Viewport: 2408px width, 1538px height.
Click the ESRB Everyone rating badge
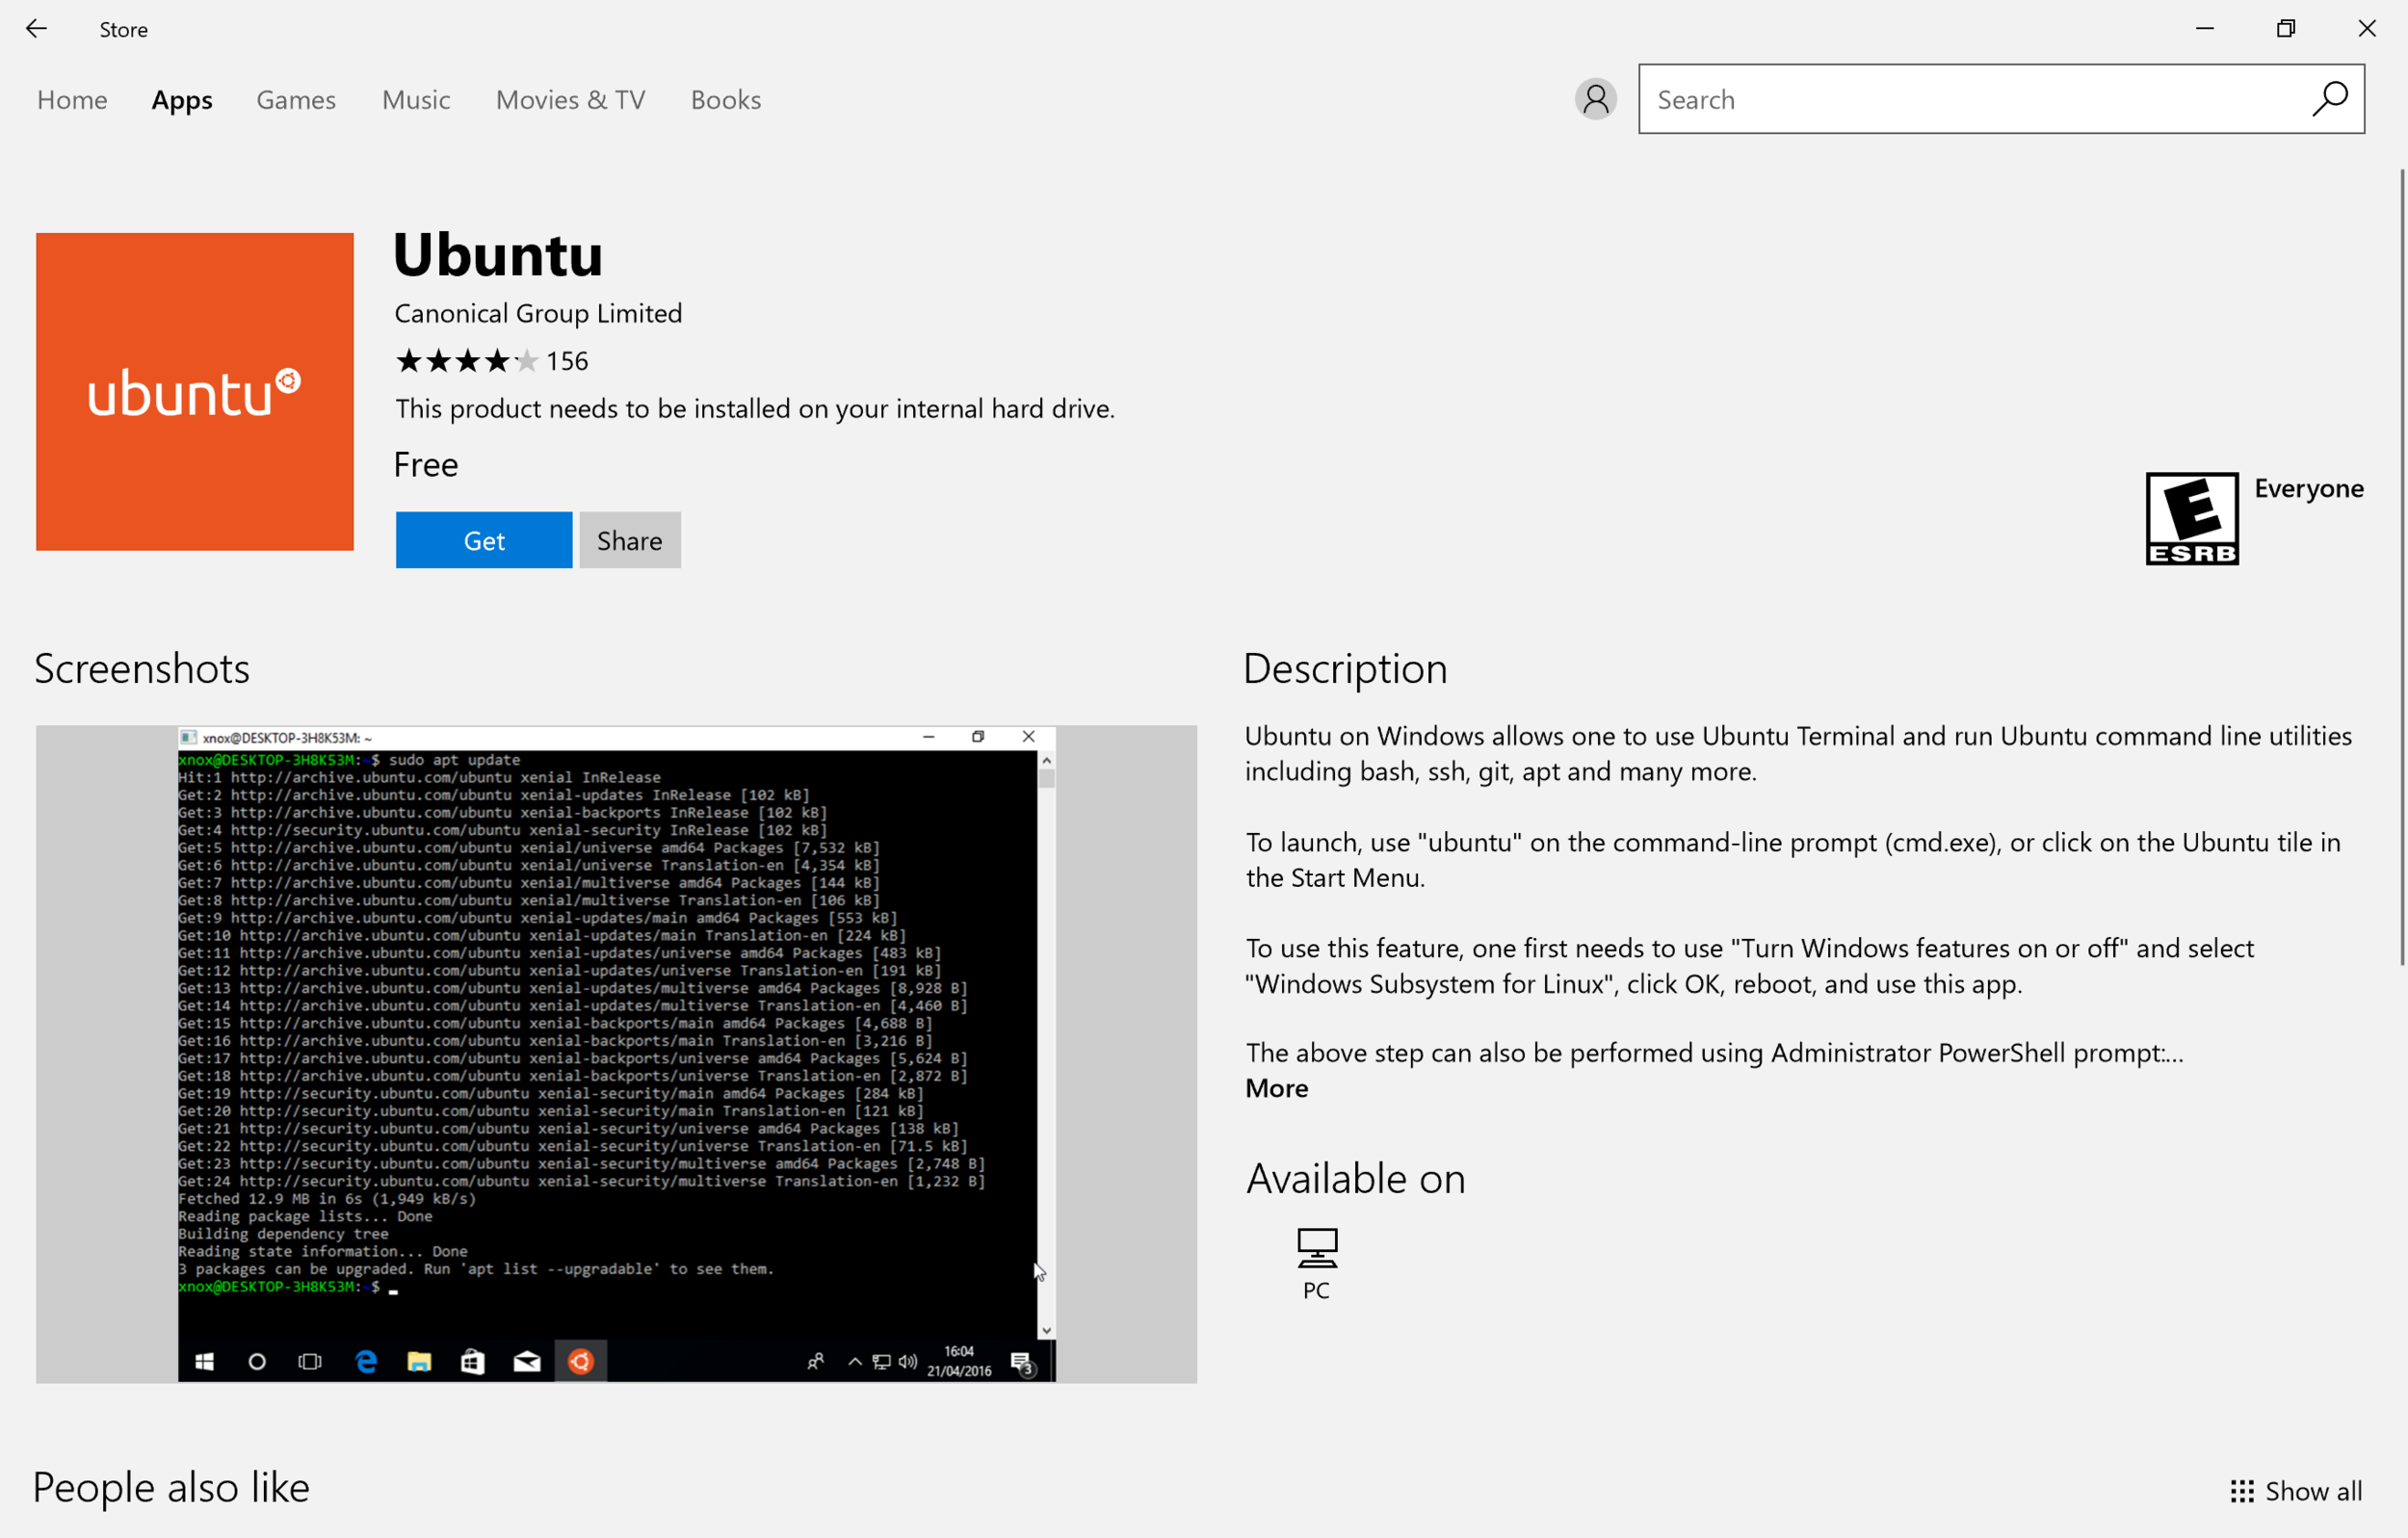[2192, 519]
